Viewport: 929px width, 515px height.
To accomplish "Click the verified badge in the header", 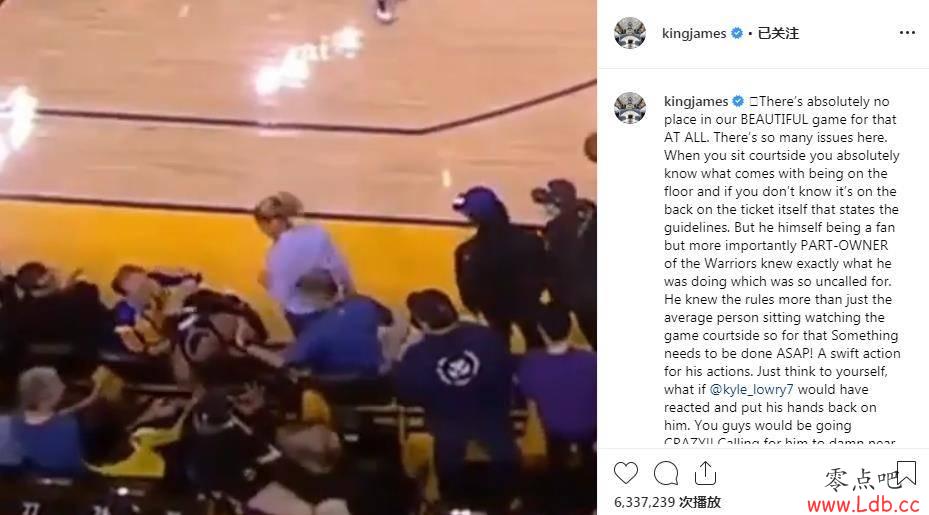I will (737, 33).
